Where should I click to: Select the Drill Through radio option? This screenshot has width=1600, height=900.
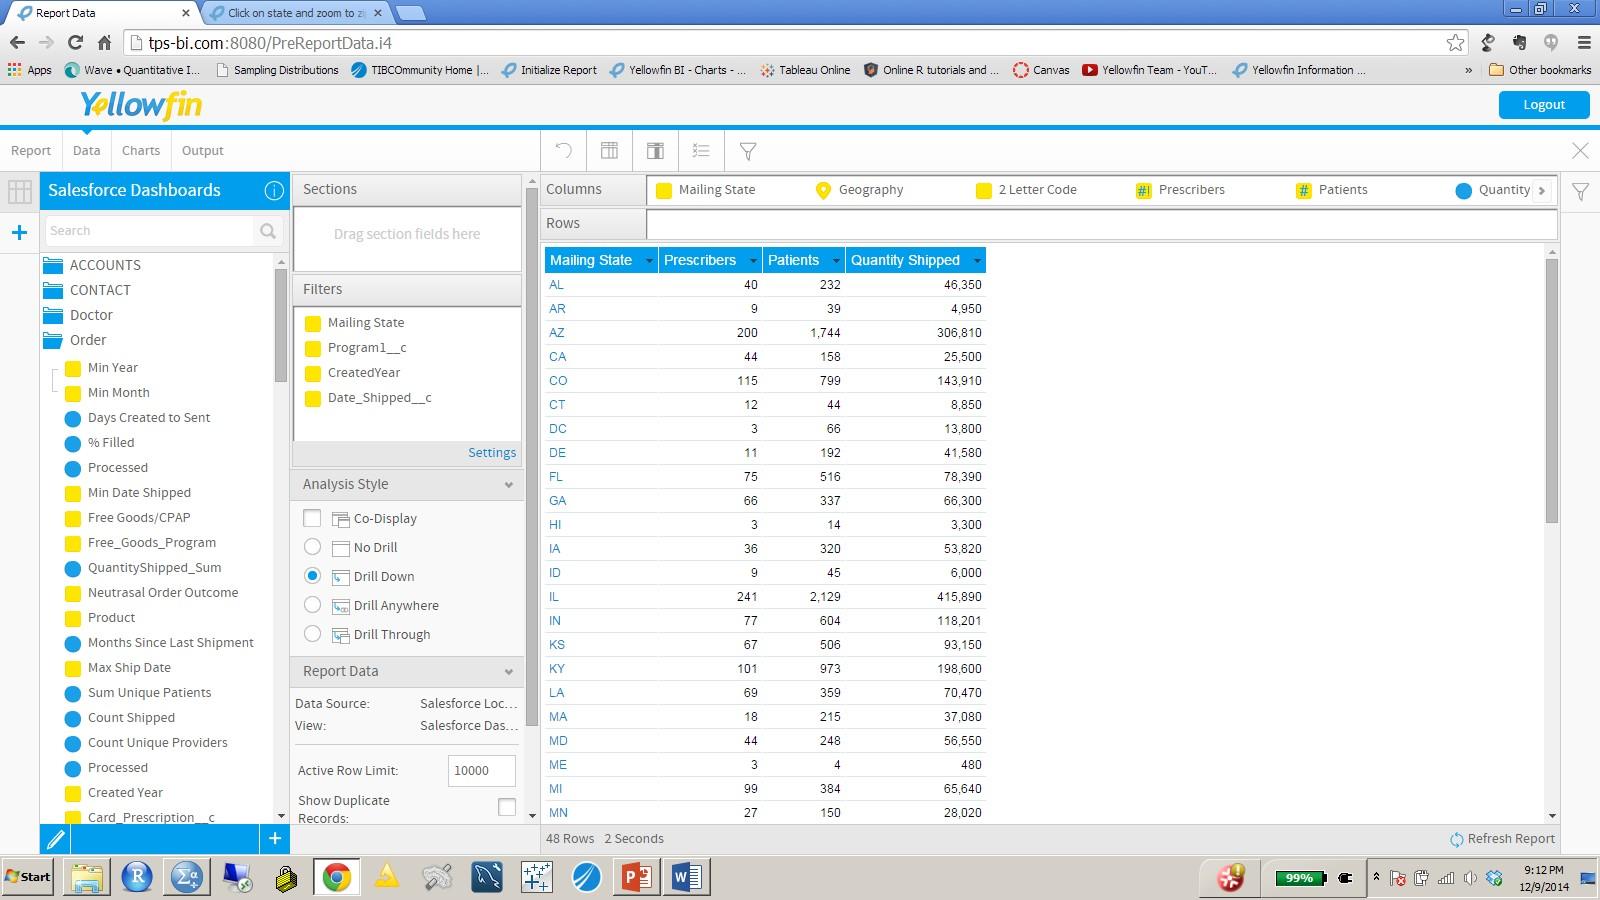(x=312, y=634)
